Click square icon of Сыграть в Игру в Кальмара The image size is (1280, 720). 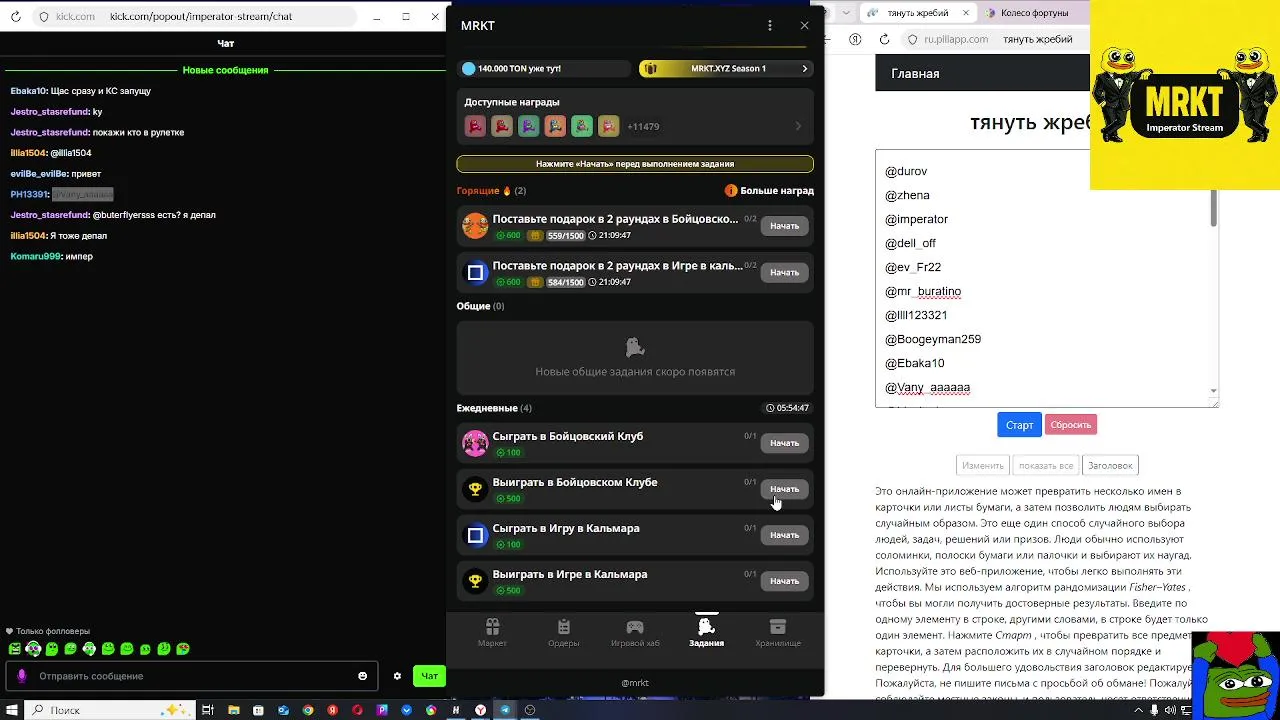[475, 535]
